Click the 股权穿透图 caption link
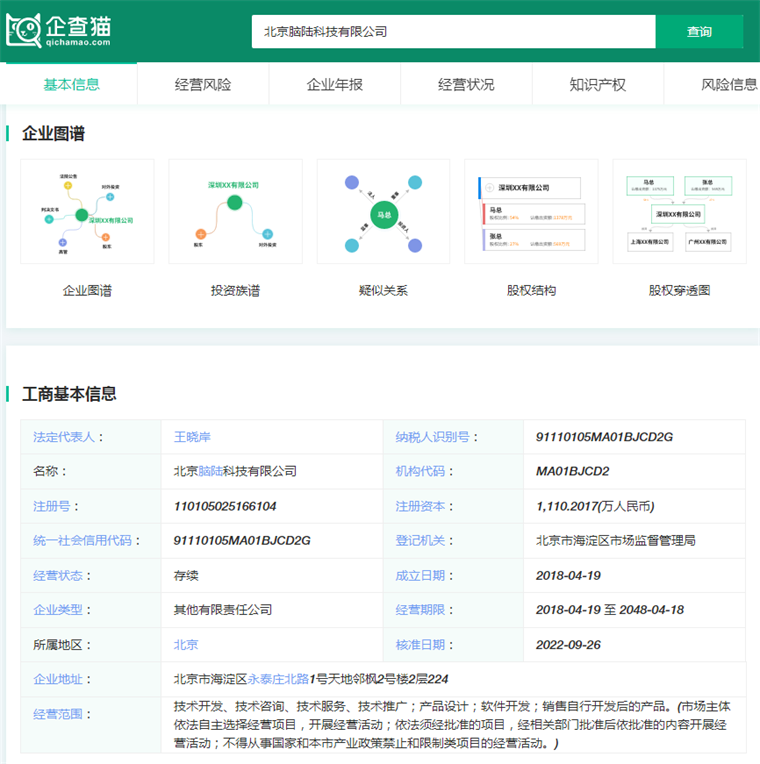This screenshot has width=760, height=764. point(679,291)
